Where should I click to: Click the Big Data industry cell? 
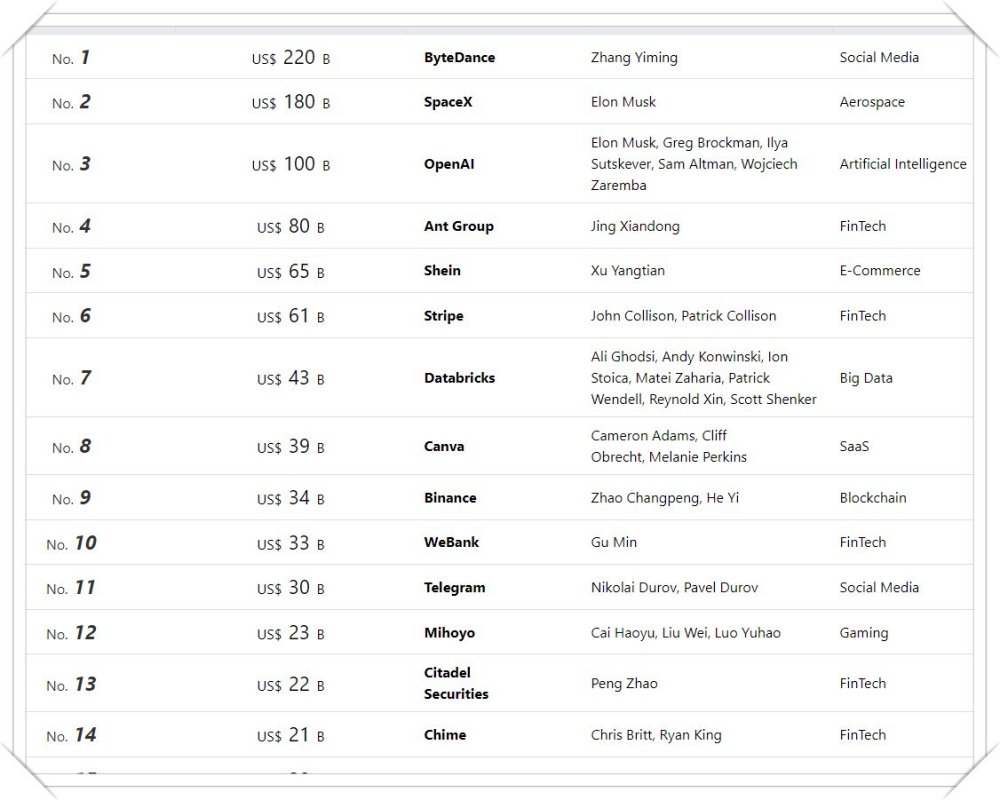[x=865, y=378]
